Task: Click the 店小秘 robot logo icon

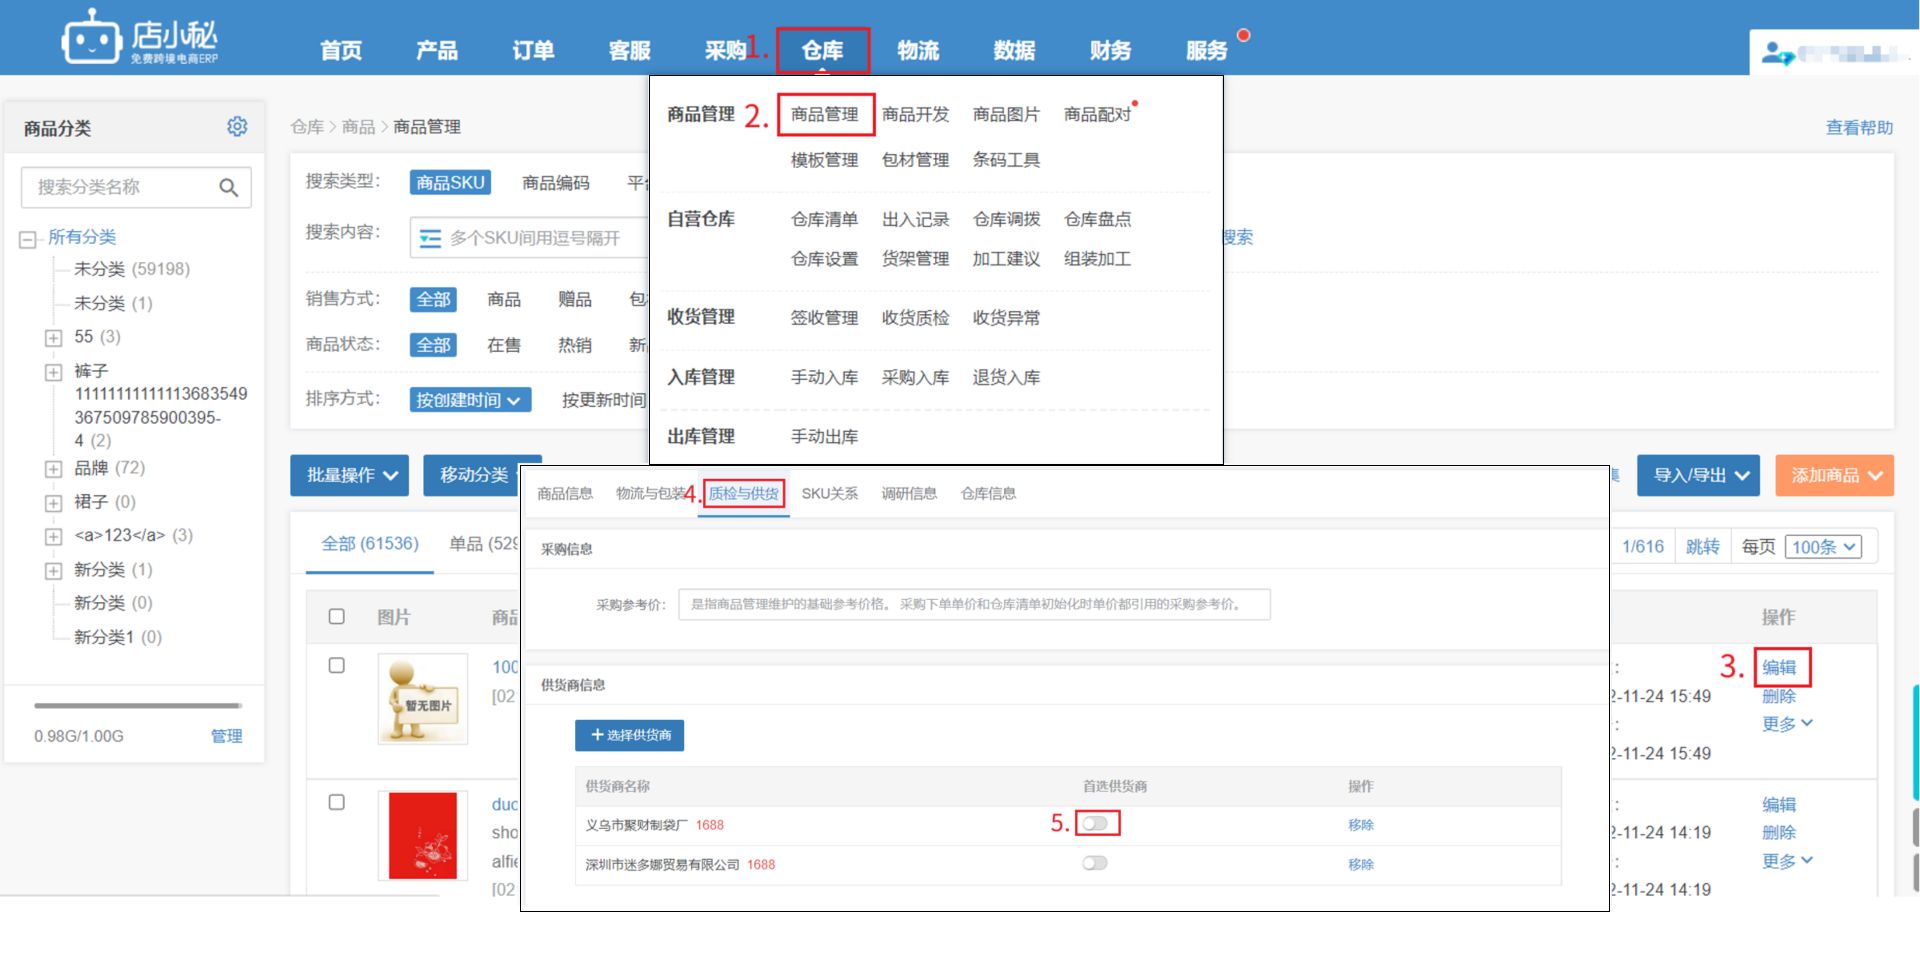Action: coord(91,39)
